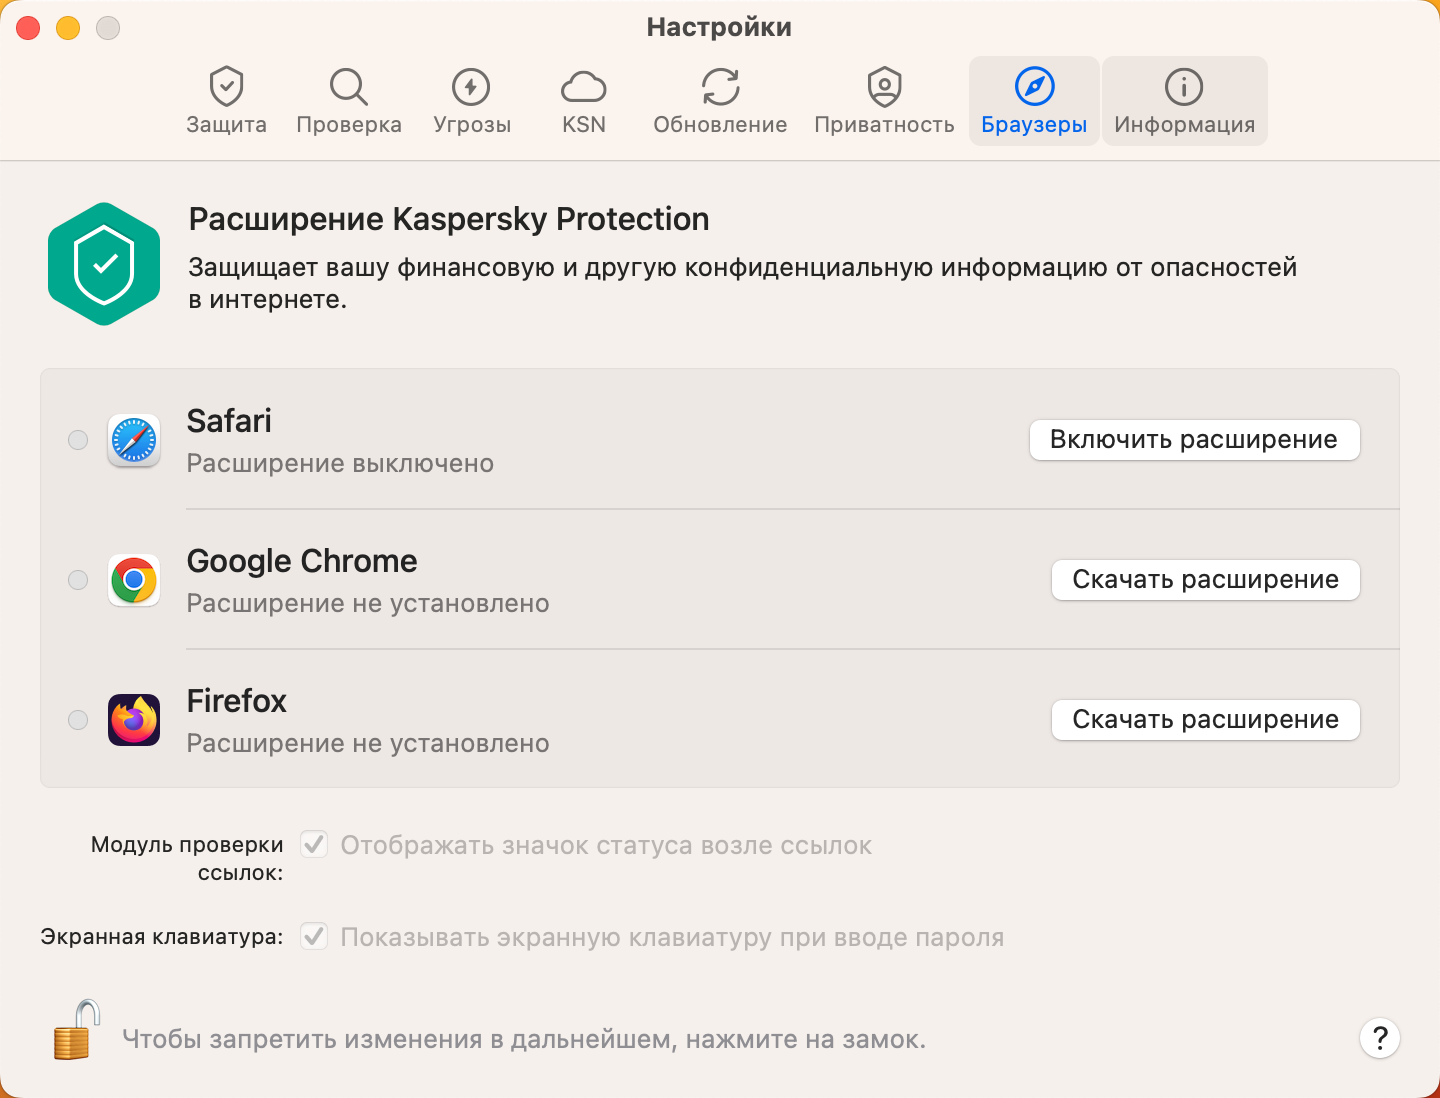Click the Google Chrome browser icon
The width and height of the screenshot is (1440, 1098).
(134, 580)
